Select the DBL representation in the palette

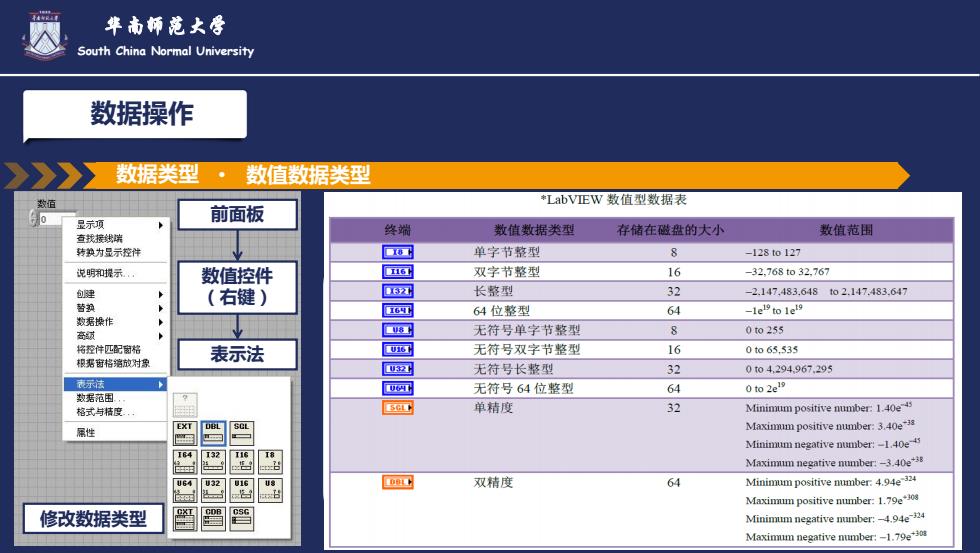[213, 433]
